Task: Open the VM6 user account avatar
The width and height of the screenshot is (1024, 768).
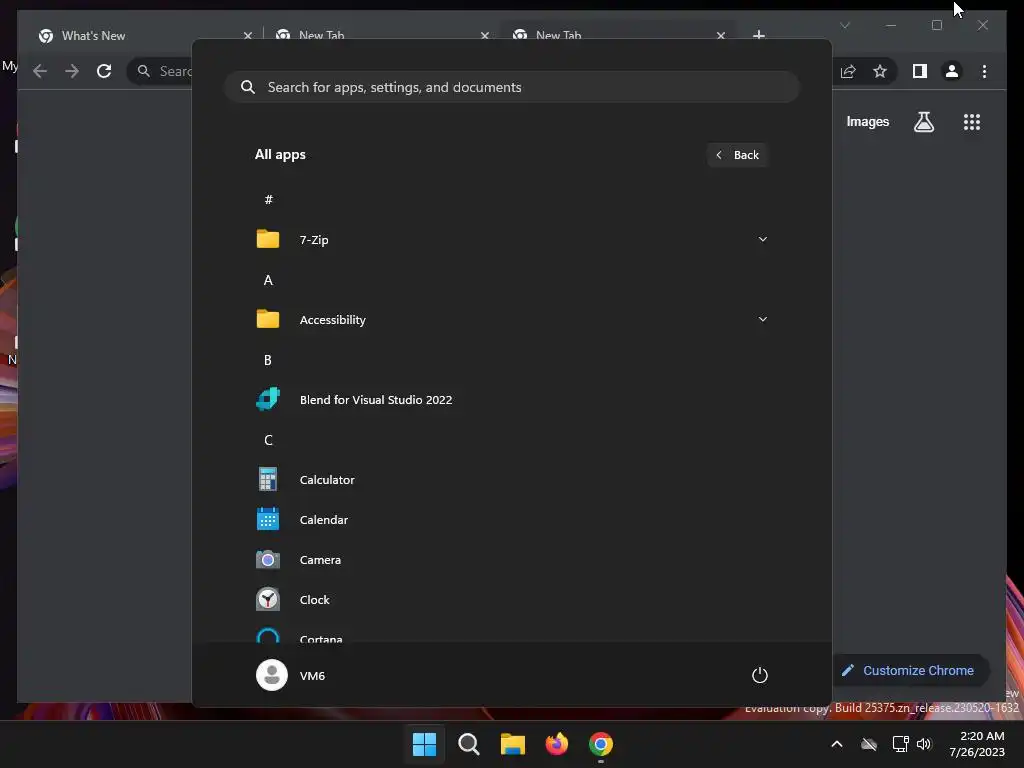Action: tap(272, 675)
